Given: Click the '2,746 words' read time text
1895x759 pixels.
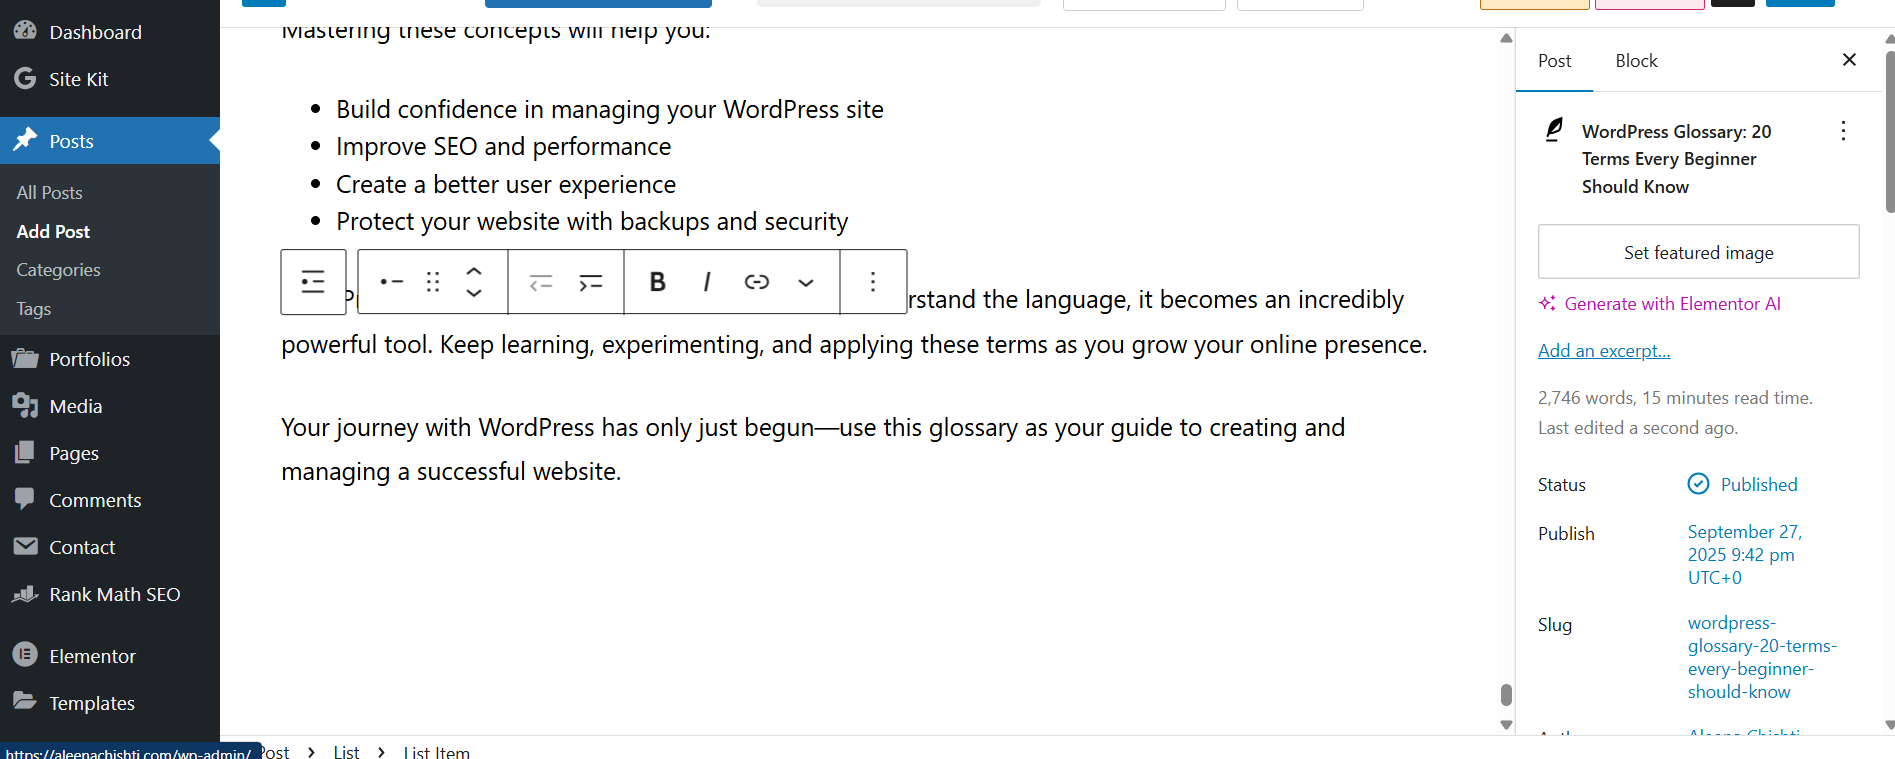Looking at the screenshot, I should pos(1675,398).
